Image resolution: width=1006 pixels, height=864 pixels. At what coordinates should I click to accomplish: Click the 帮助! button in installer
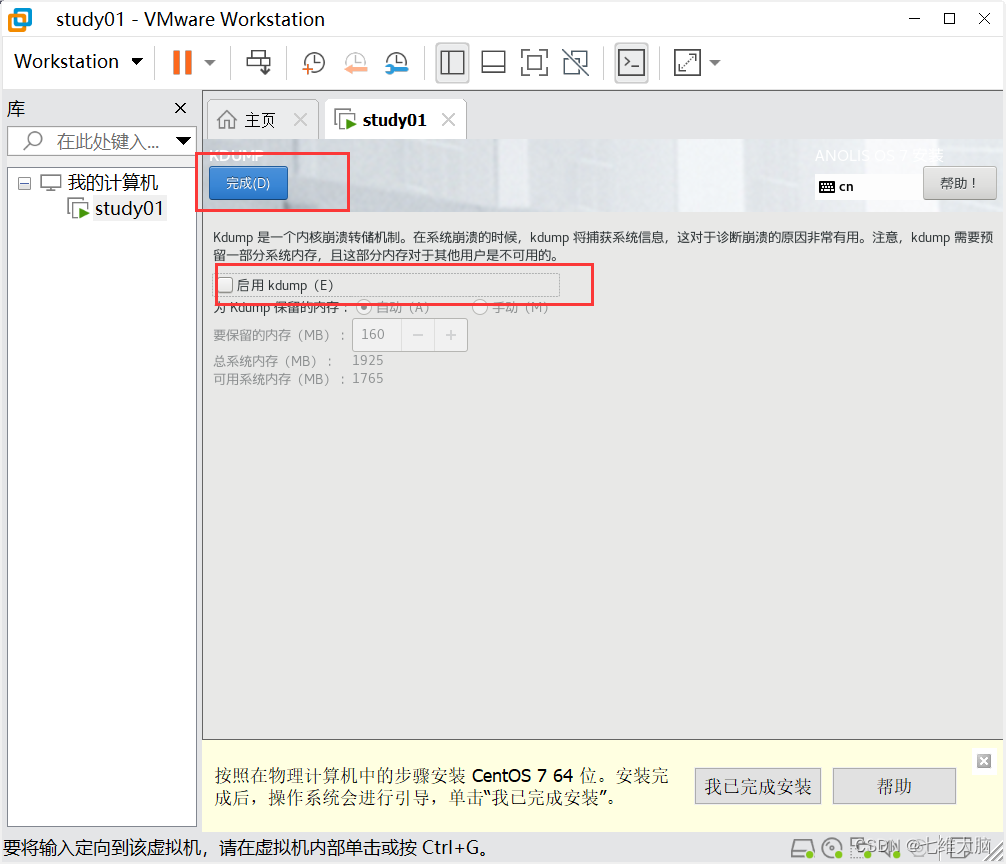[959, 183]
